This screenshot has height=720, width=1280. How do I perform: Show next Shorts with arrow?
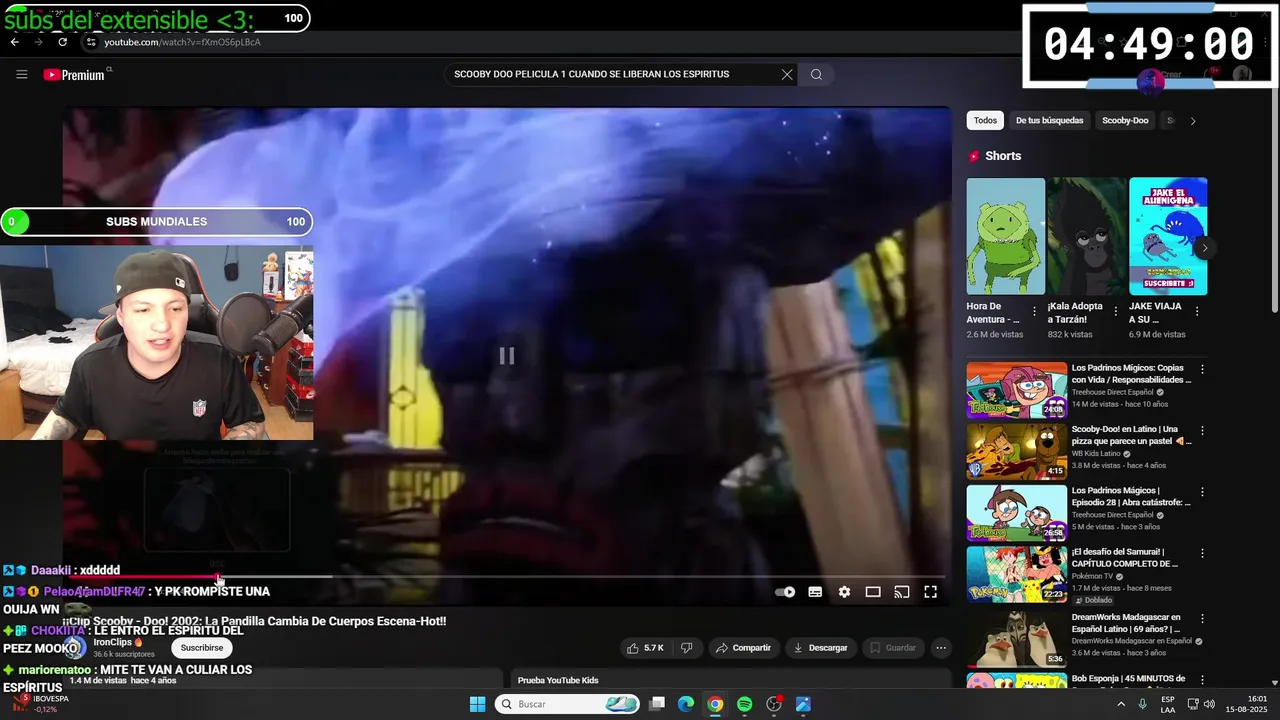[x=1204, y=248]
